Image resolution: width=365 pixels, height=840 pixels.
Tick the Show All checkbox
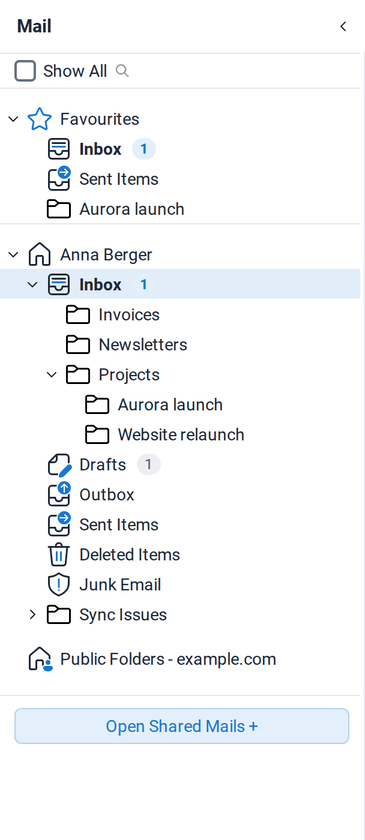point(25,71)
